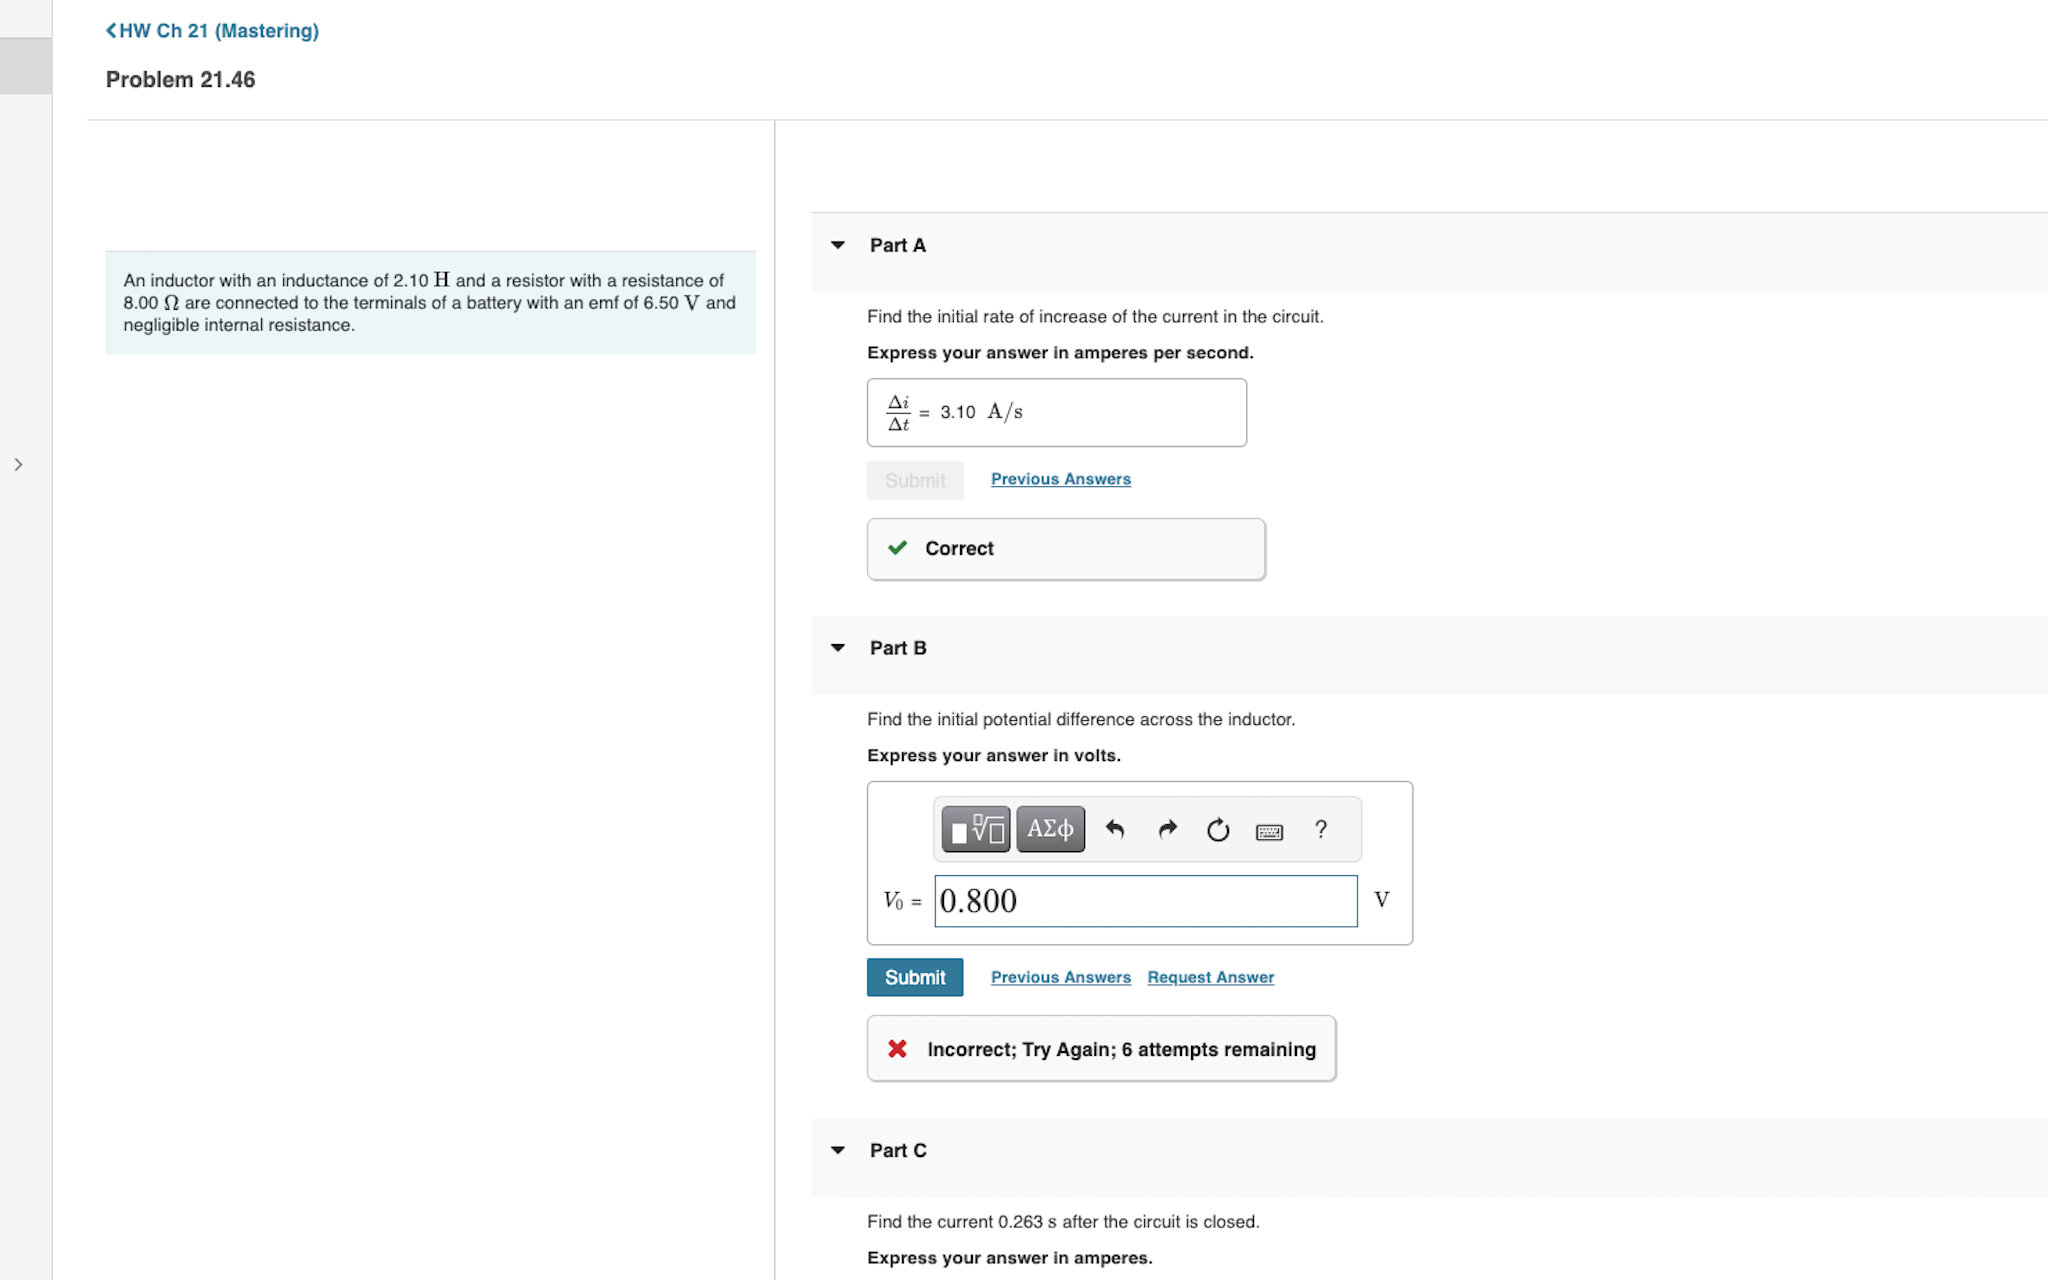The width and height of the screenshot is (2048, 1280).
Task: Collapse Part A section triangle
Action: 838,245
